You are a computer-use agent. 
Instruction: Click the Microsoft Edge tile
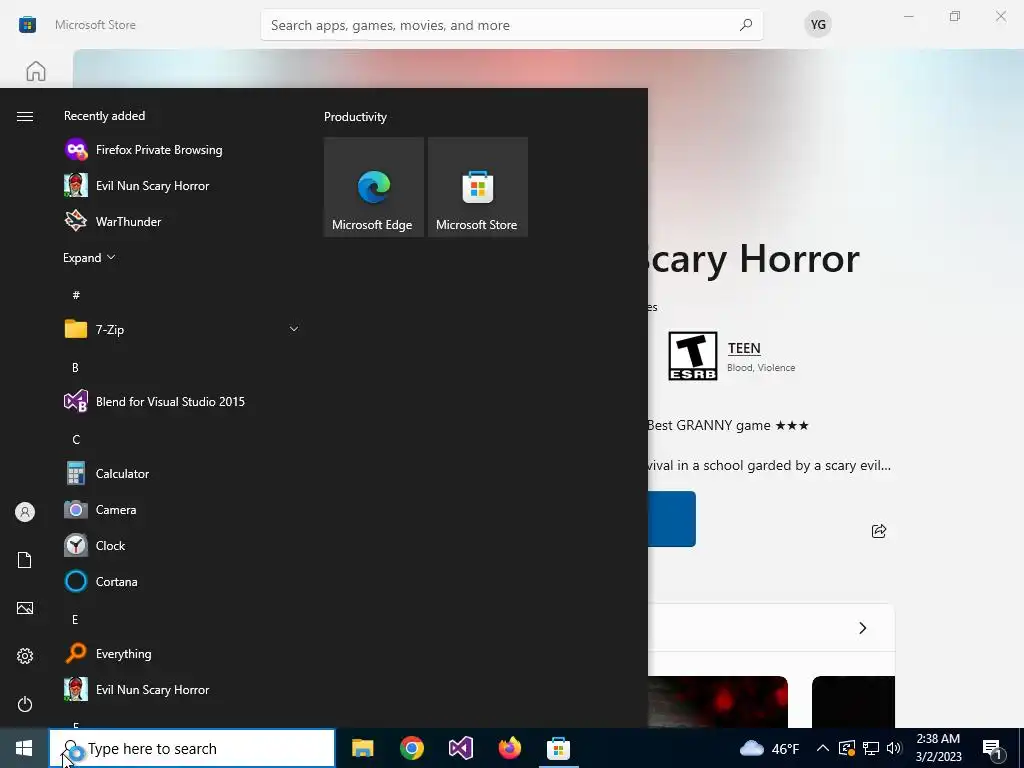click(x=374, y=187)
